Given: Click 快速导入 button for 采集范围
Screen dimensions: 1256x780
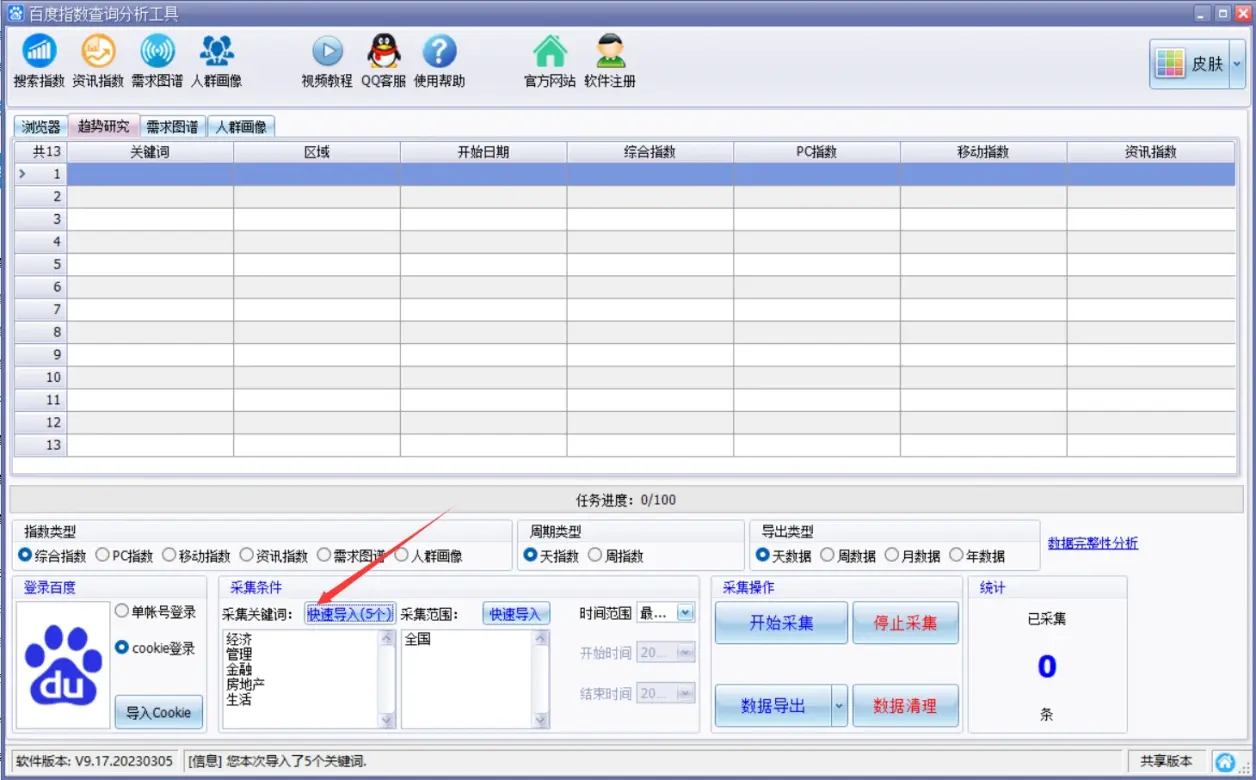Looking at the screenshot, I should coord(516,614).
